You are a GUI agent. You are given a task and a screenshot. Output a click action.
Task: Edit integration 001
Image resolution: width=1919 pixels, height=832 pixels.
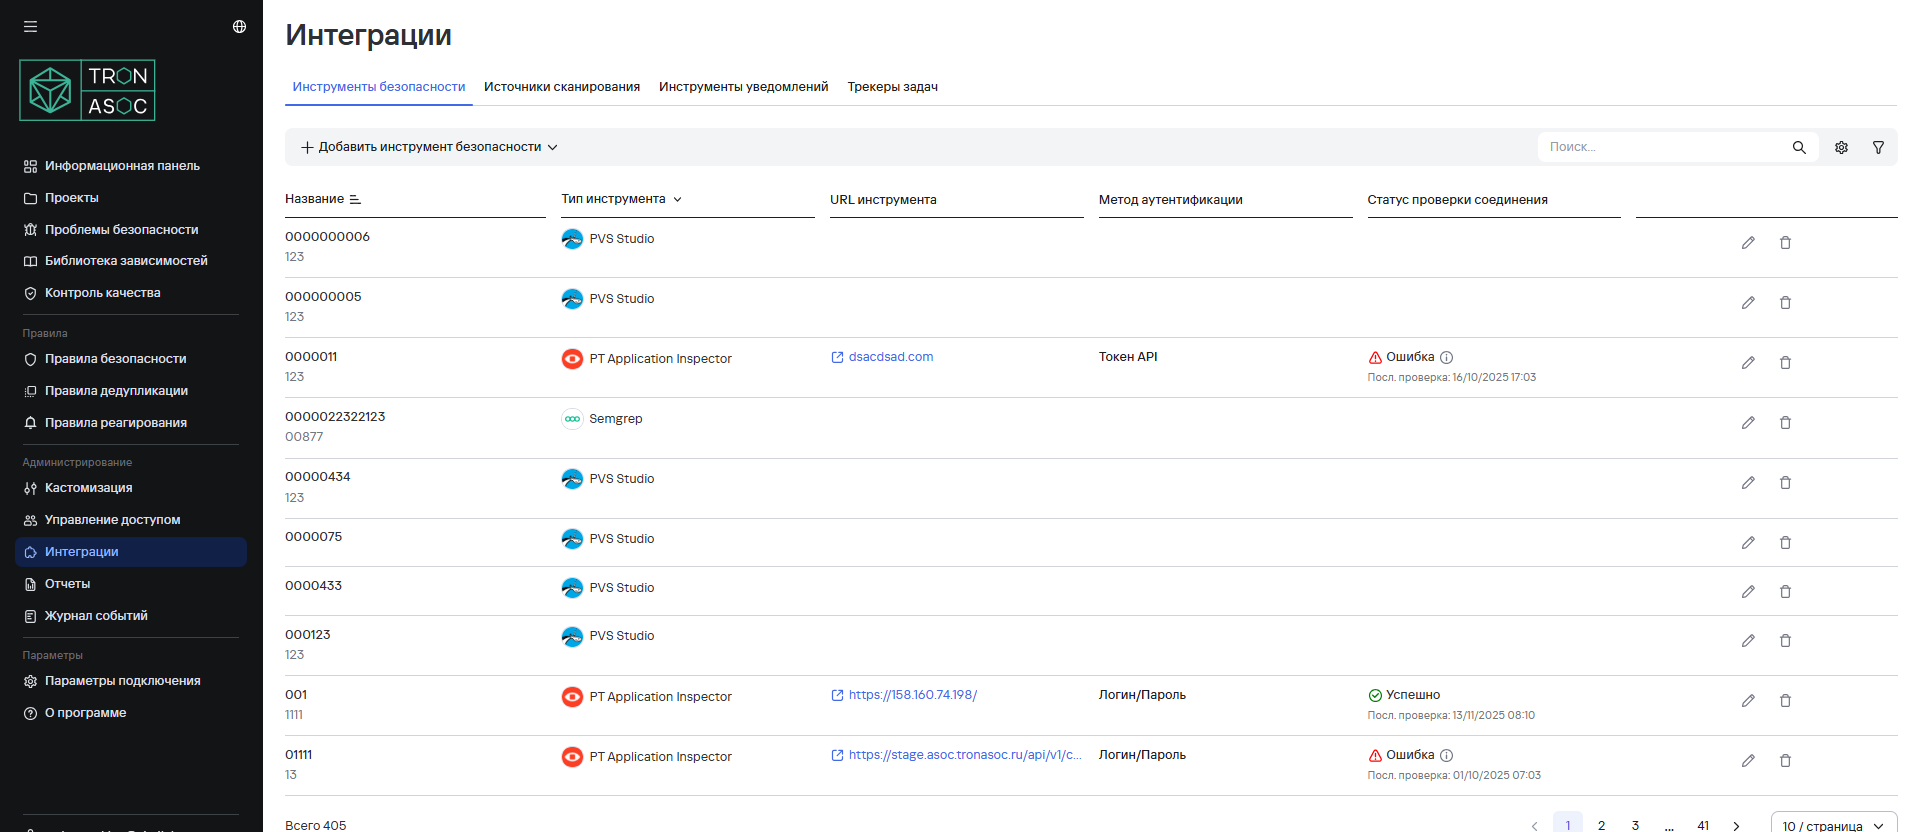point(1748,701)
